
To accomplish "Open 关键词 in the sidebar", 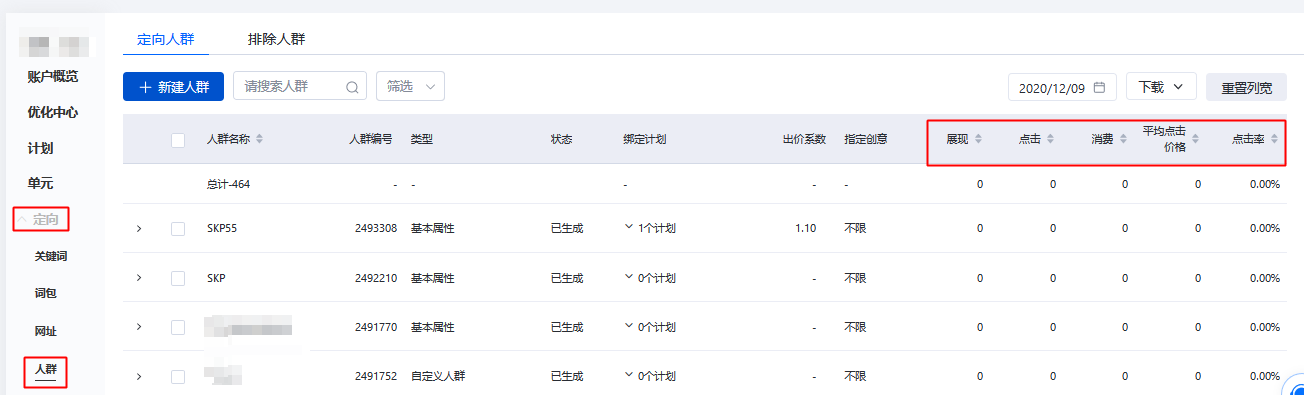I will (52, 257).
